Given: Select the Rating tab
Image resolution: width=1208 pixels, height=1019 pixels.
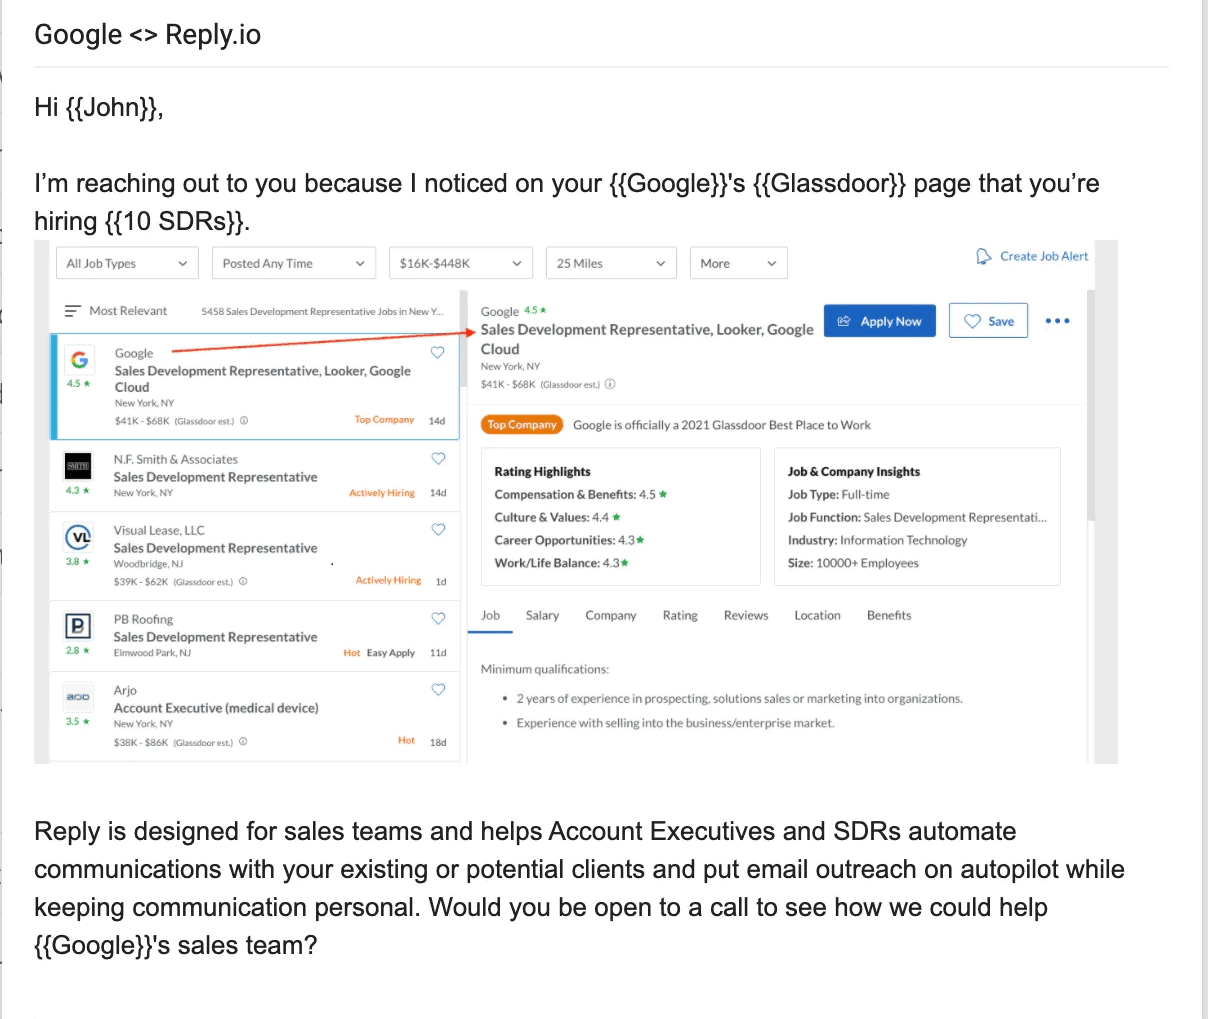Looking at the screenshot, I should click(x=680, y=615).
